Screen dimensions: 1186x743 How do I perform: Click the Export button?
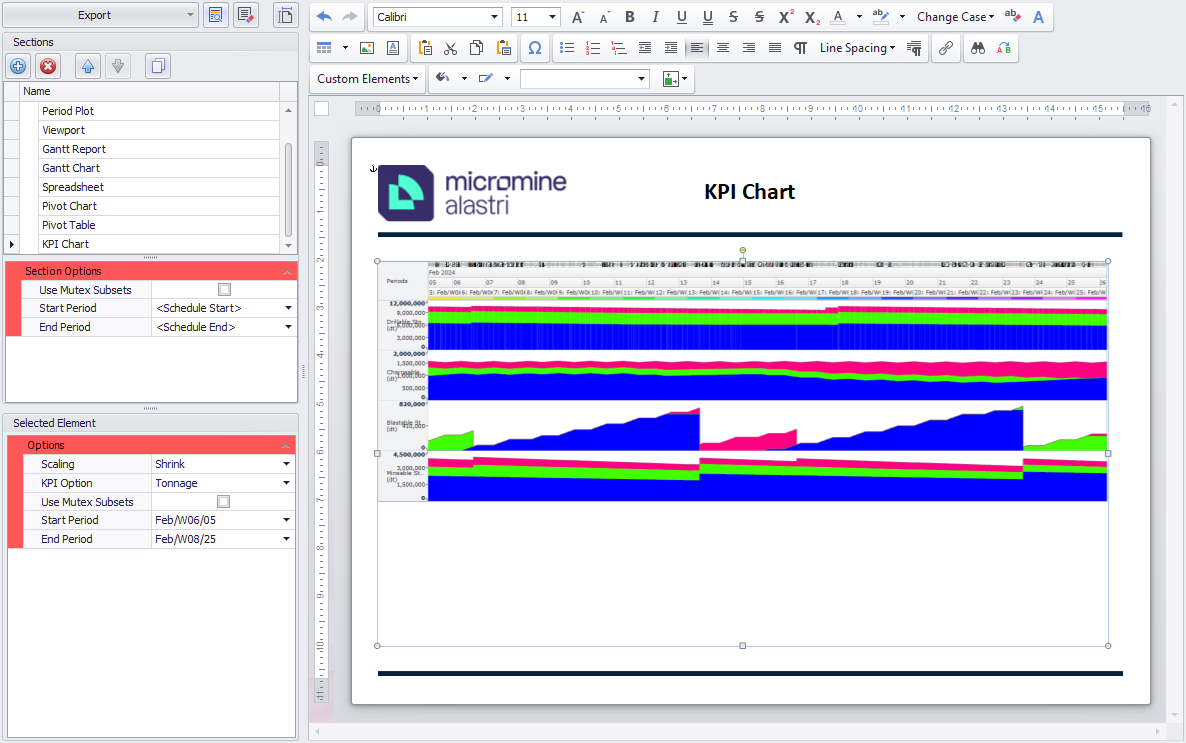[94, 15]
